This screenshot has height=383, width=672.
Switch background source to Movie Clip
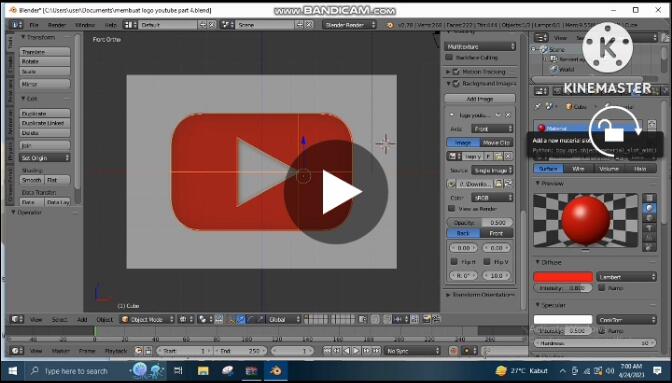pos(496,142)
